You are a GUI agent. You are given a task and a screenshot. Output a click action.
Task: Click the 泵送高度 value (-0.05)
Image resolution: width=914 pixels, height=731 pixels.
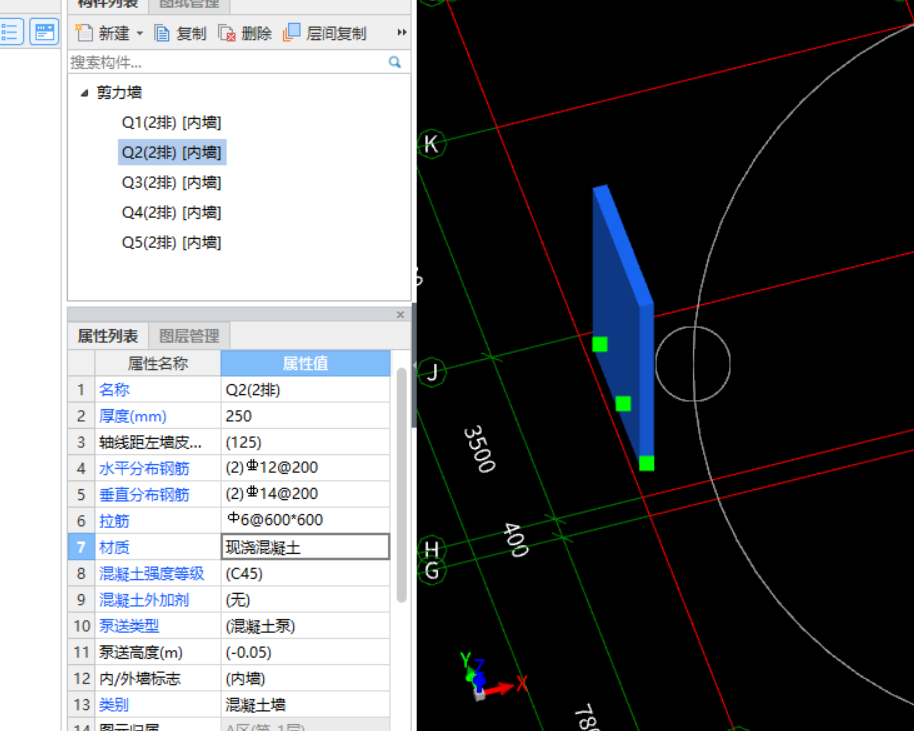(x=305, y=652)
